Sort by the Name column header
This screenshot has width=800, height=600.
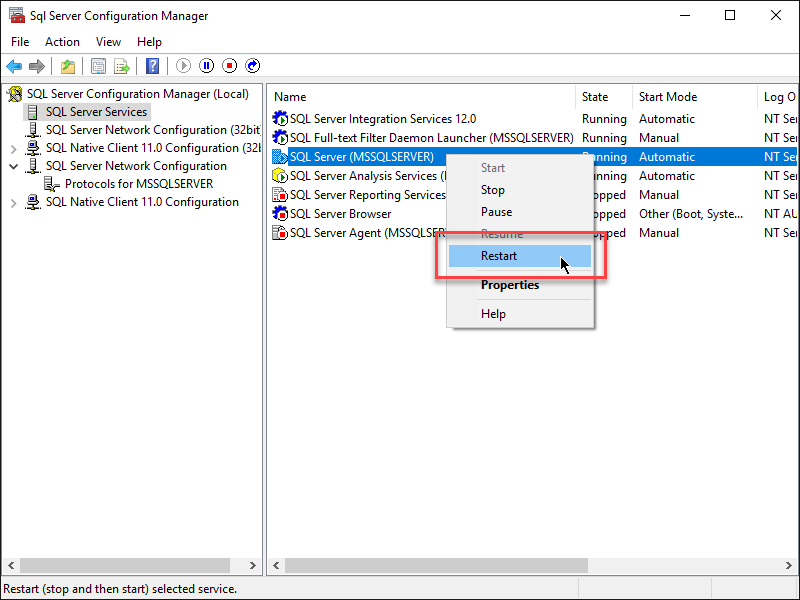coord(422,97)
